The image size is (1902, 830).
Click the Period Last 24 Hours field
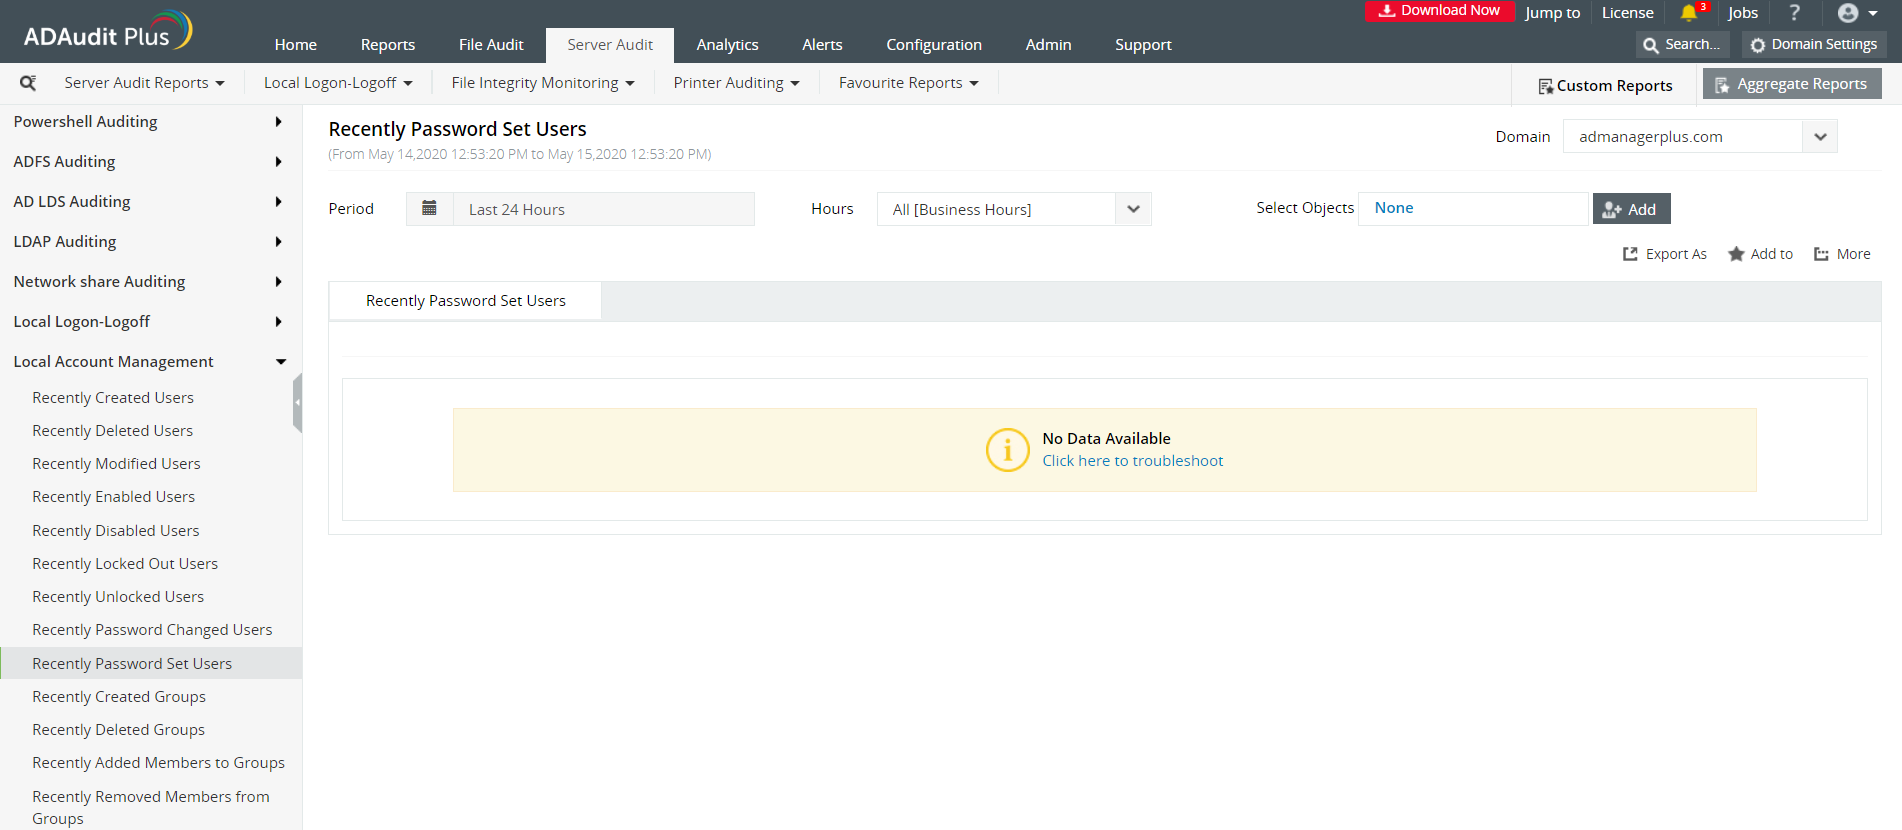[x=604, y=209]
